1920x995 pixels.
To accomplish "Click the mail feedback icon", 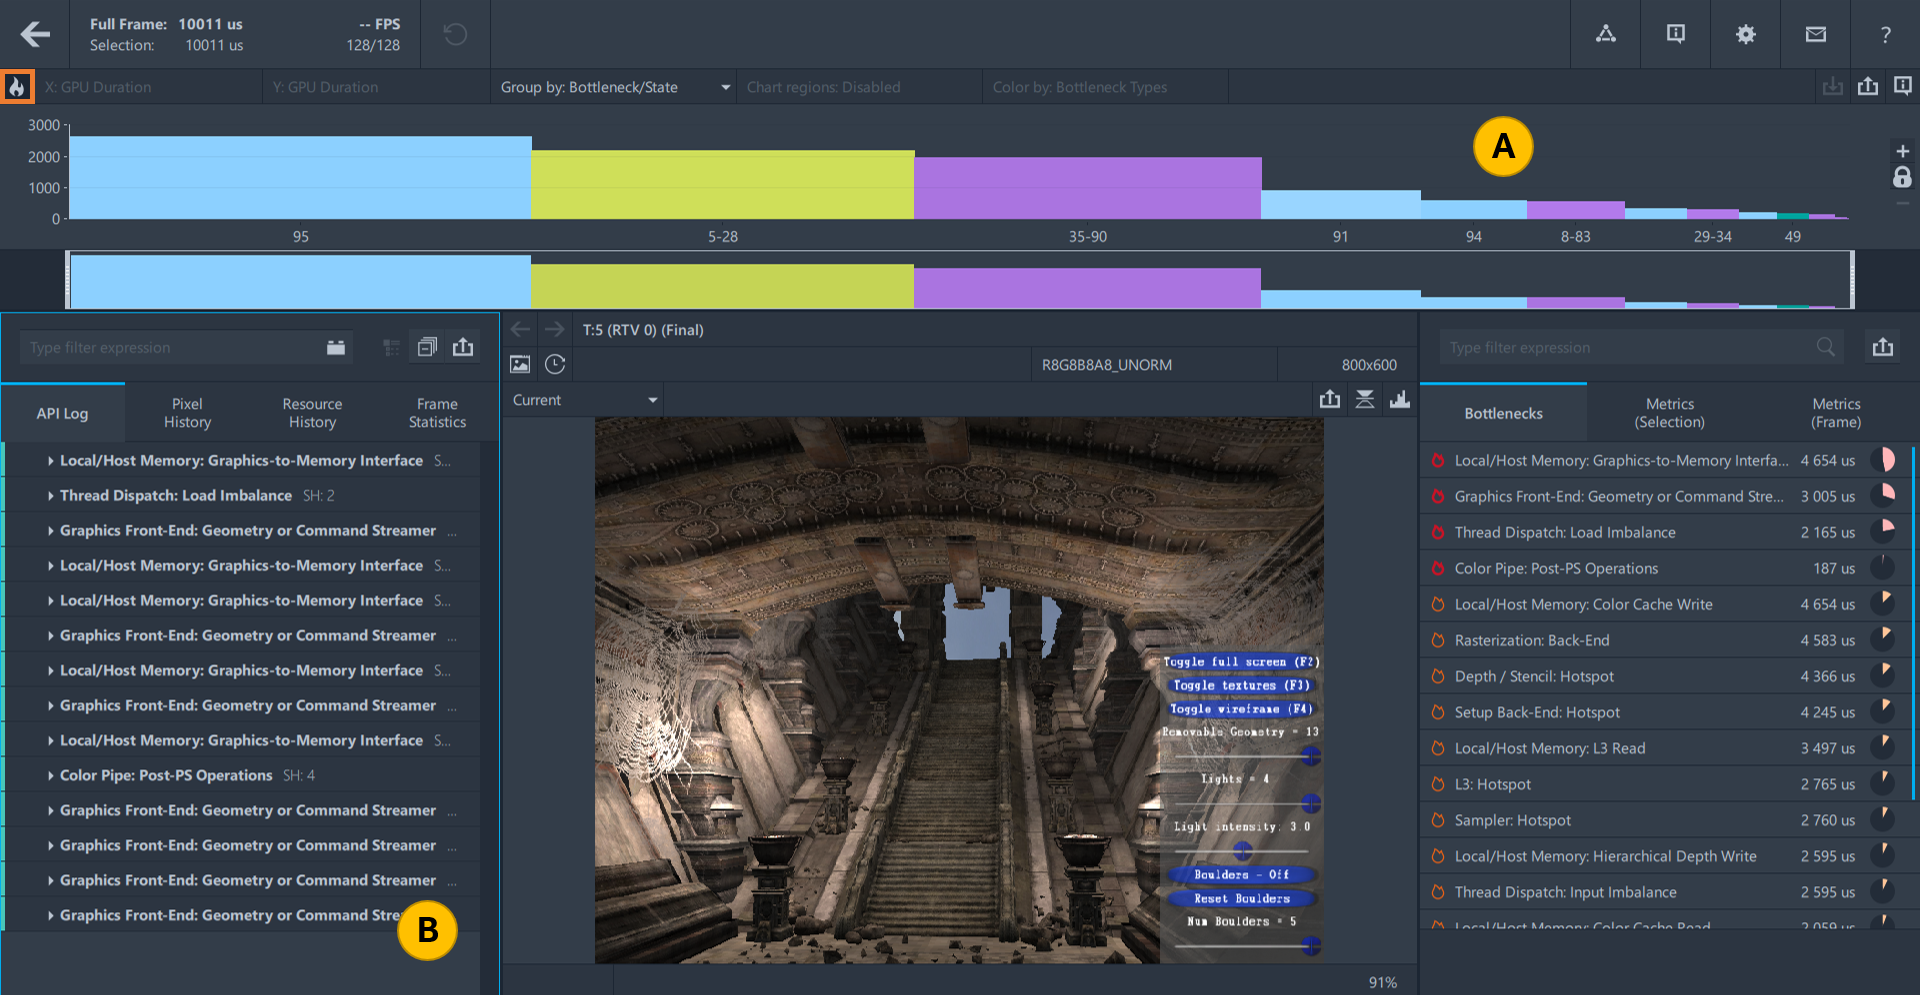I will [1815, 34].
